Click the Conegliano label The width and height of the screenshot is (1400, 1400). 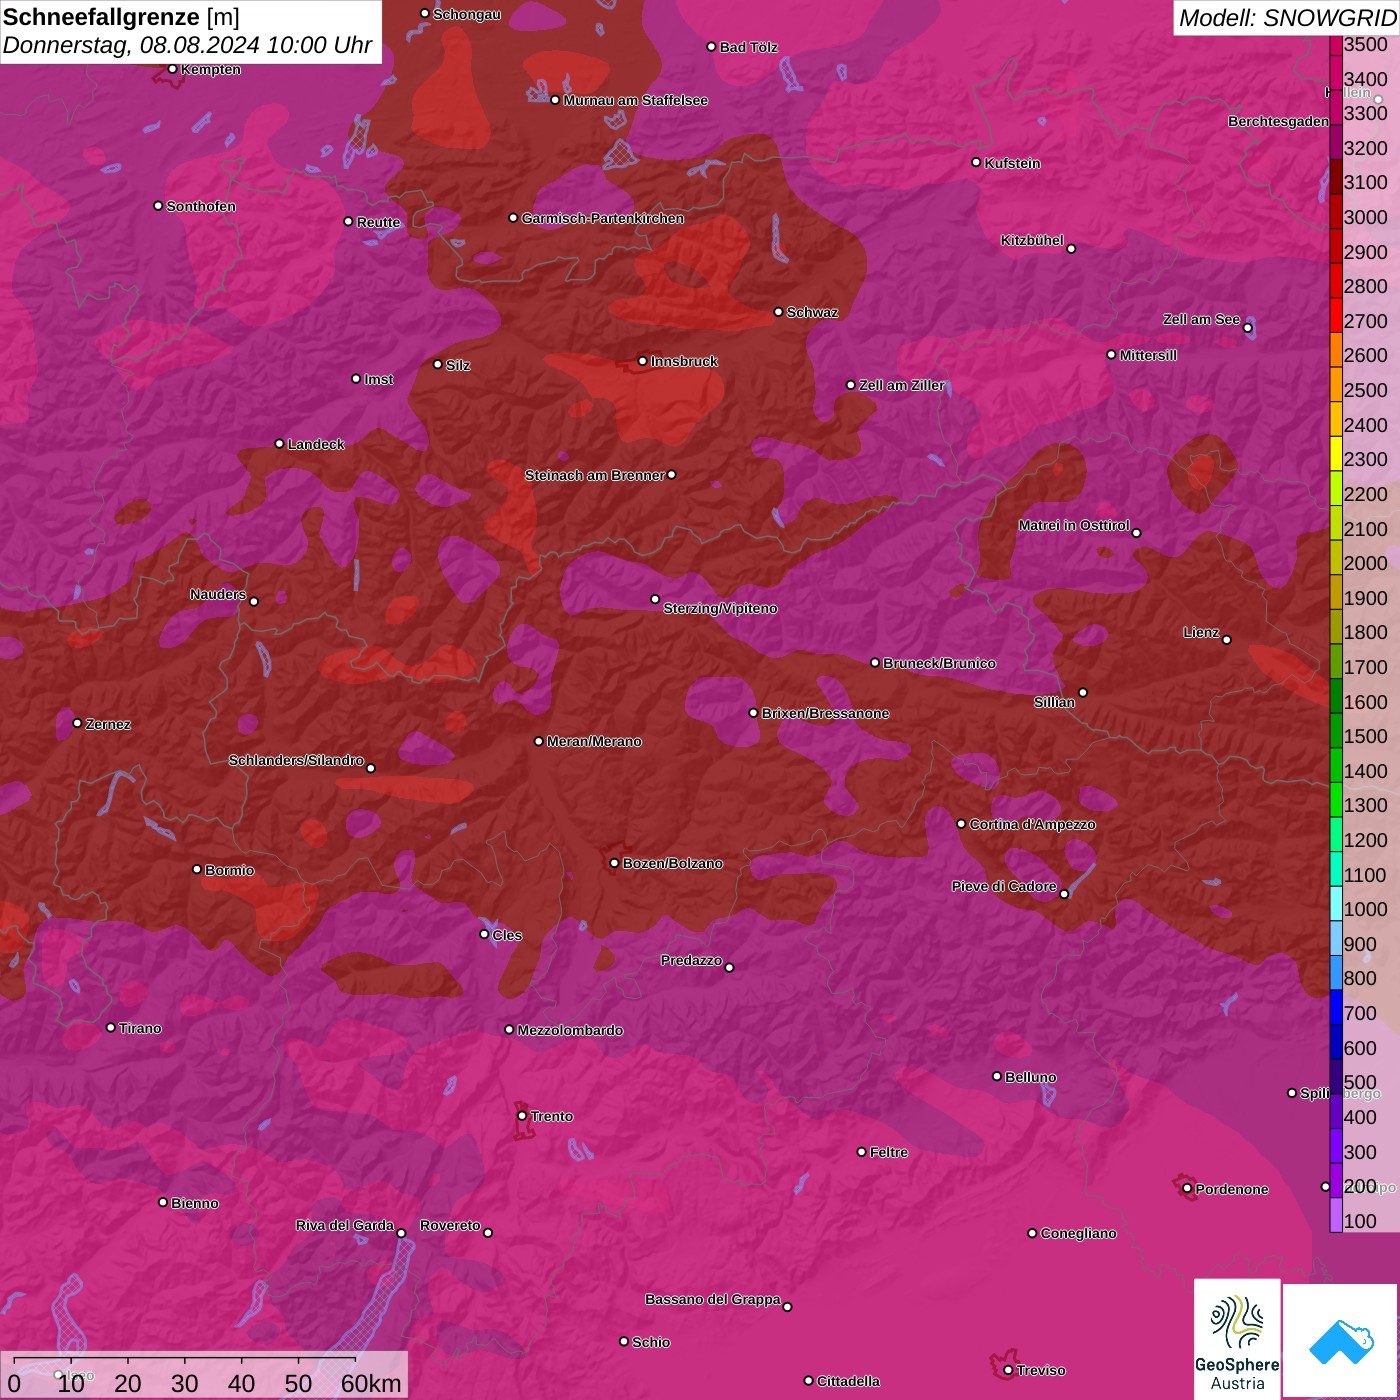[x=1079, y=1233]
